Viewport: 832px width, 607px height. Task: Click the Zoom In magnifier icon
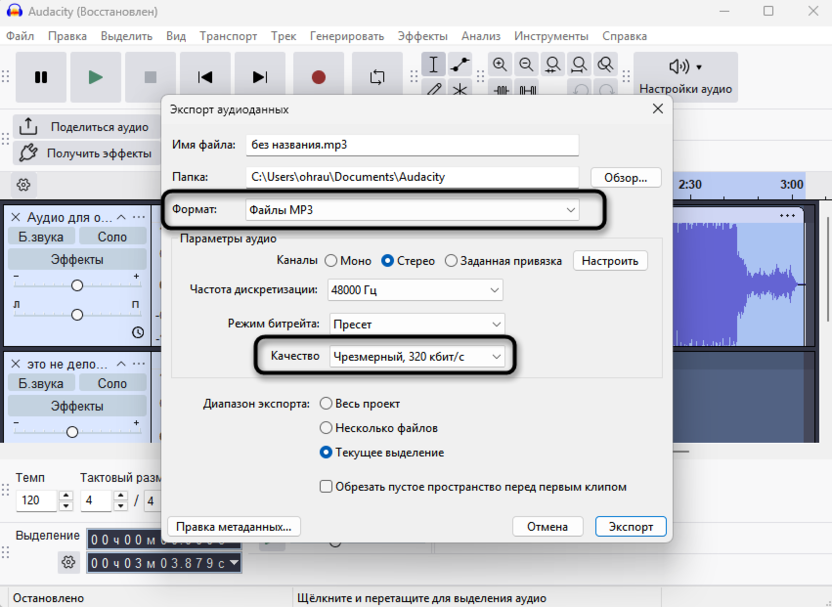(x=500, y=65)
